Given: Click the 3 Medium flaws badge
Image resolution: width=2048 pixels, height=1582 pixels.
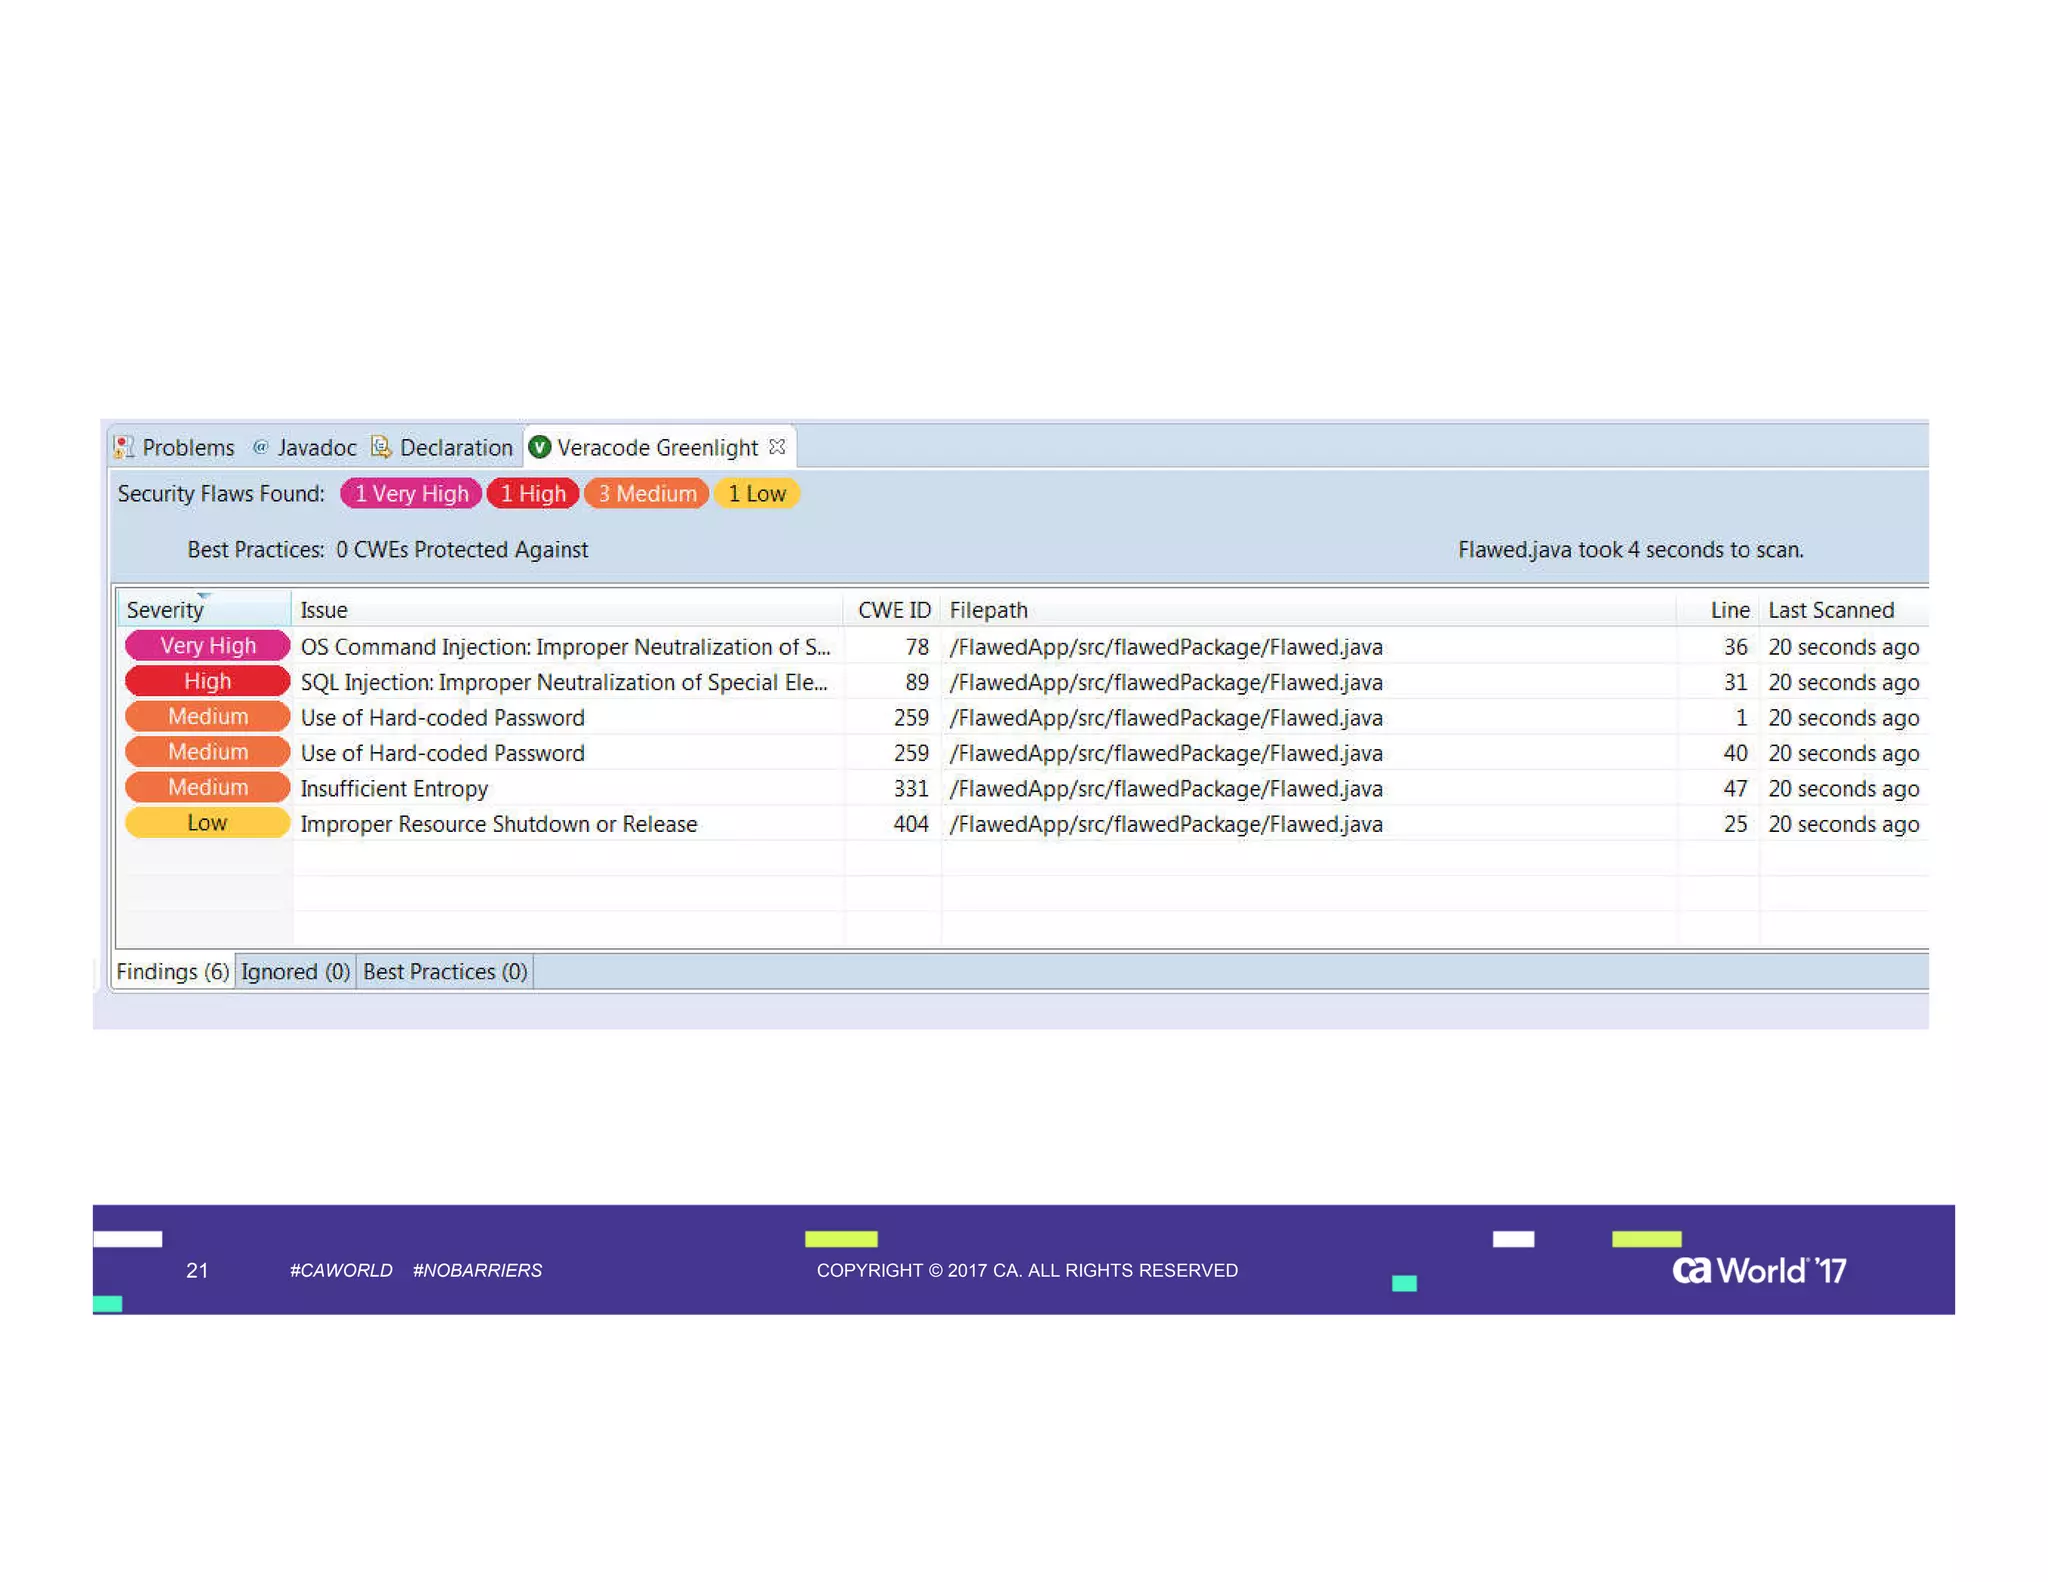Looking at the screenshot, I should [647, 494].
